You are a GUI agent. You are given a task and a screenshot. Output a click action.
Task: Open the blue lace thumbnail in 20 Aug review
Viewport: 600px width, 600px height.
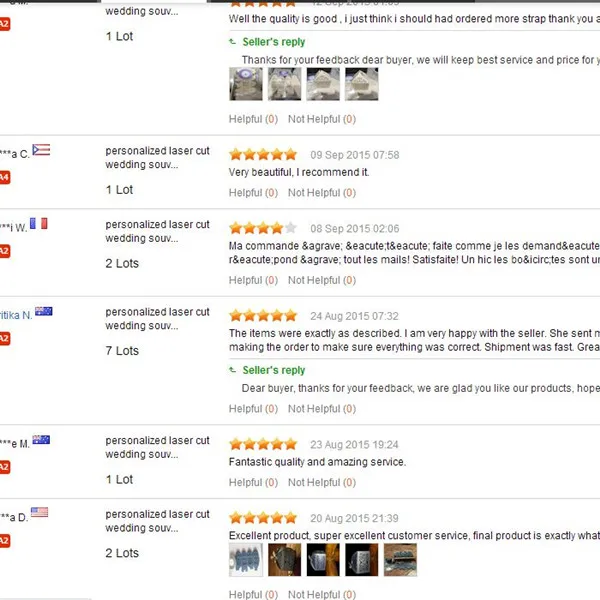[246, 560]
